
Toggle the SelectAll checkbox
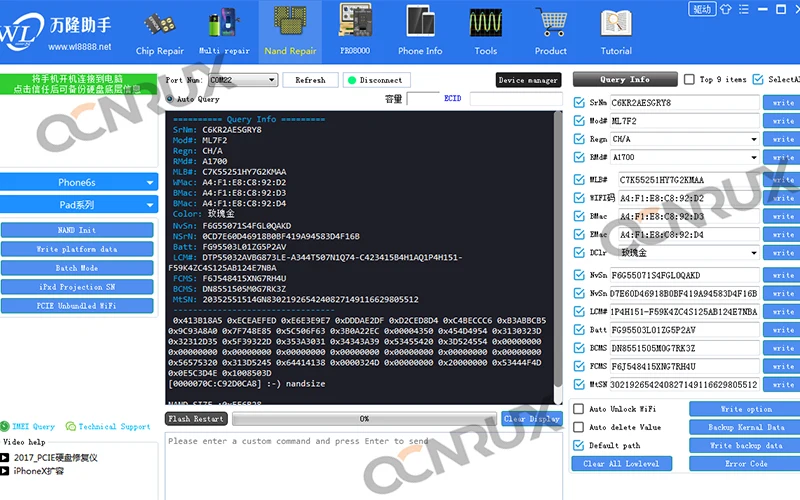pyautogui.click(x=758, y=80)
